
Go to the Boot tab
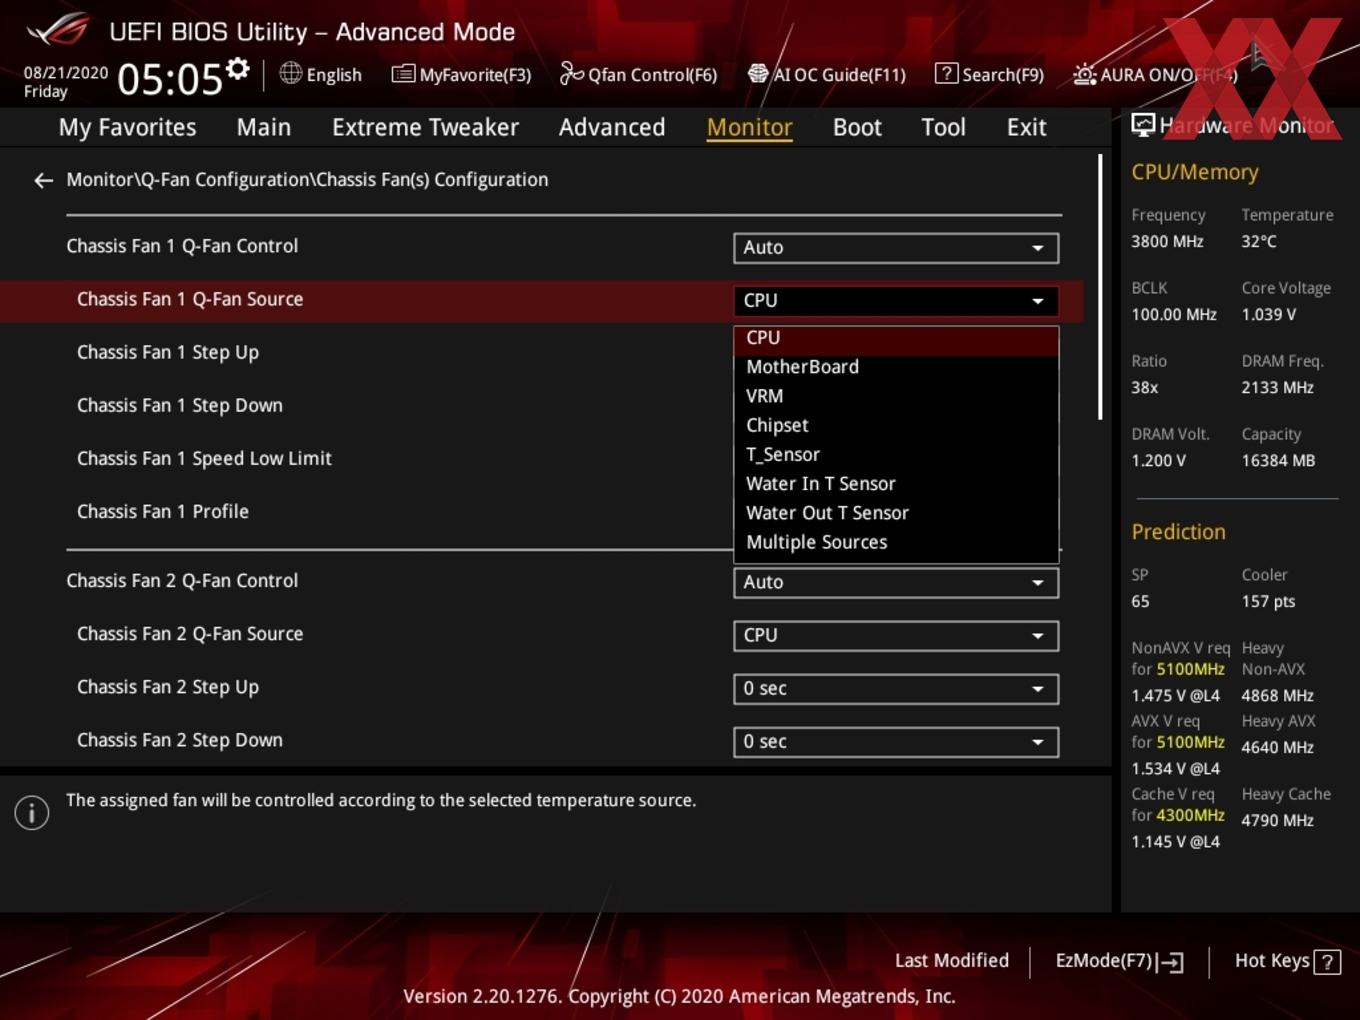[857, 127]
